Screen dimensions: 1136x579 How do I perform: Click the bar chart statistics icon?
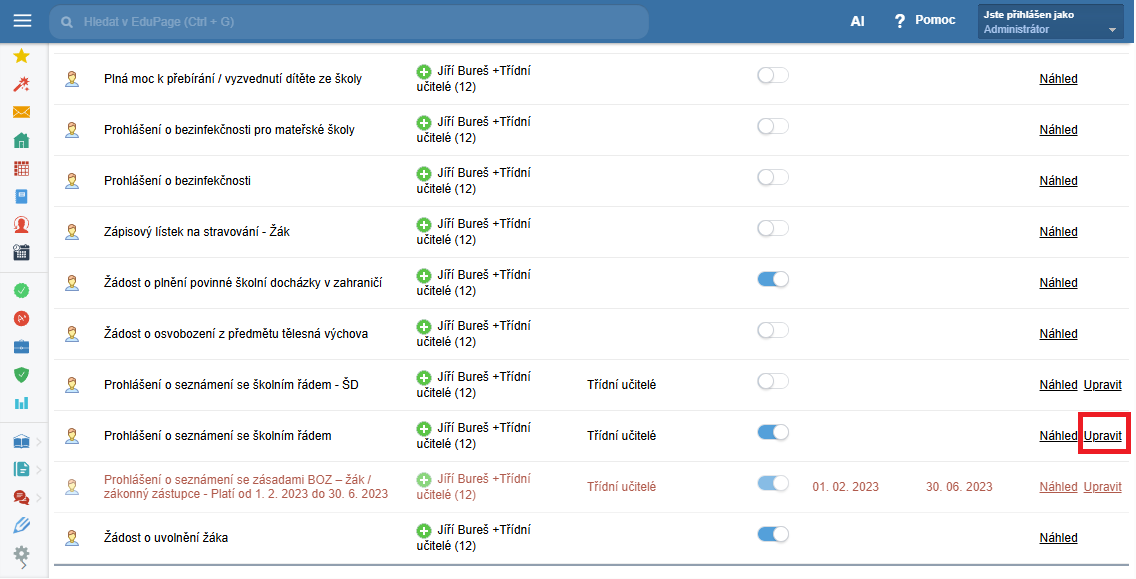[x=21, y=403]
